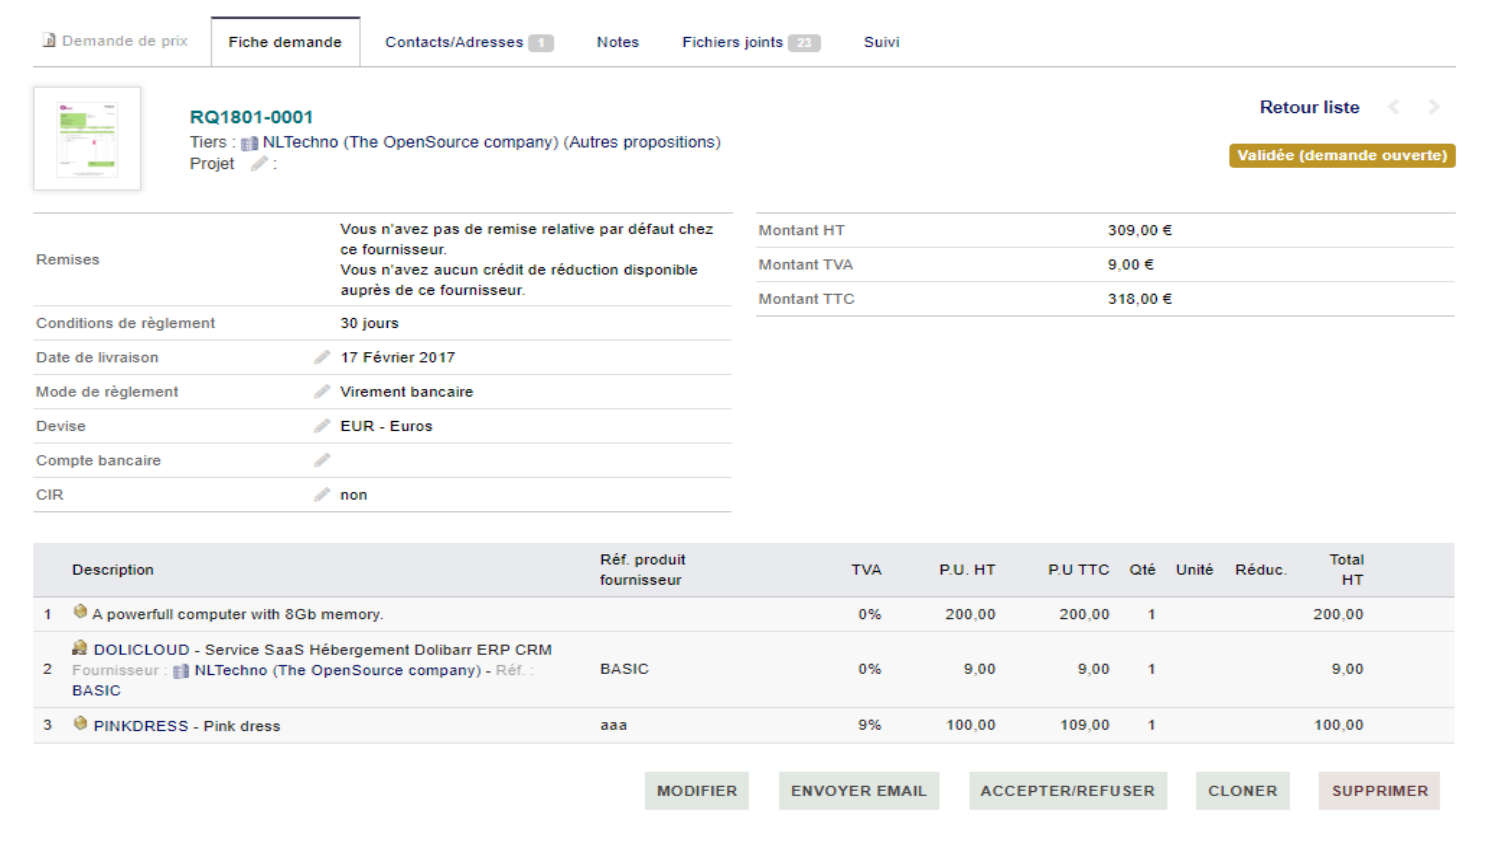Click pencil icon next to Date de livraison
Viewport: 1489px width, 848px height.
coord(322,357)
